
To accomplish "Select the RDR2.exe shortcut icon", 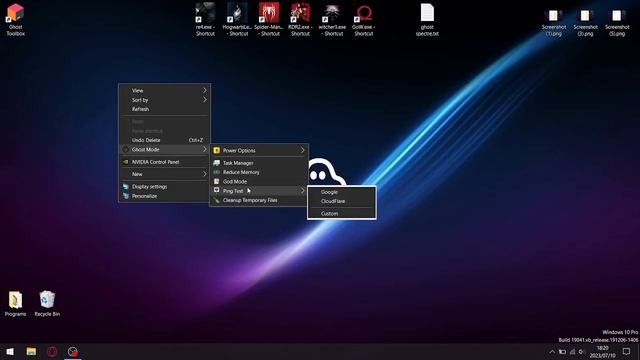I will (x=300, y=19).
